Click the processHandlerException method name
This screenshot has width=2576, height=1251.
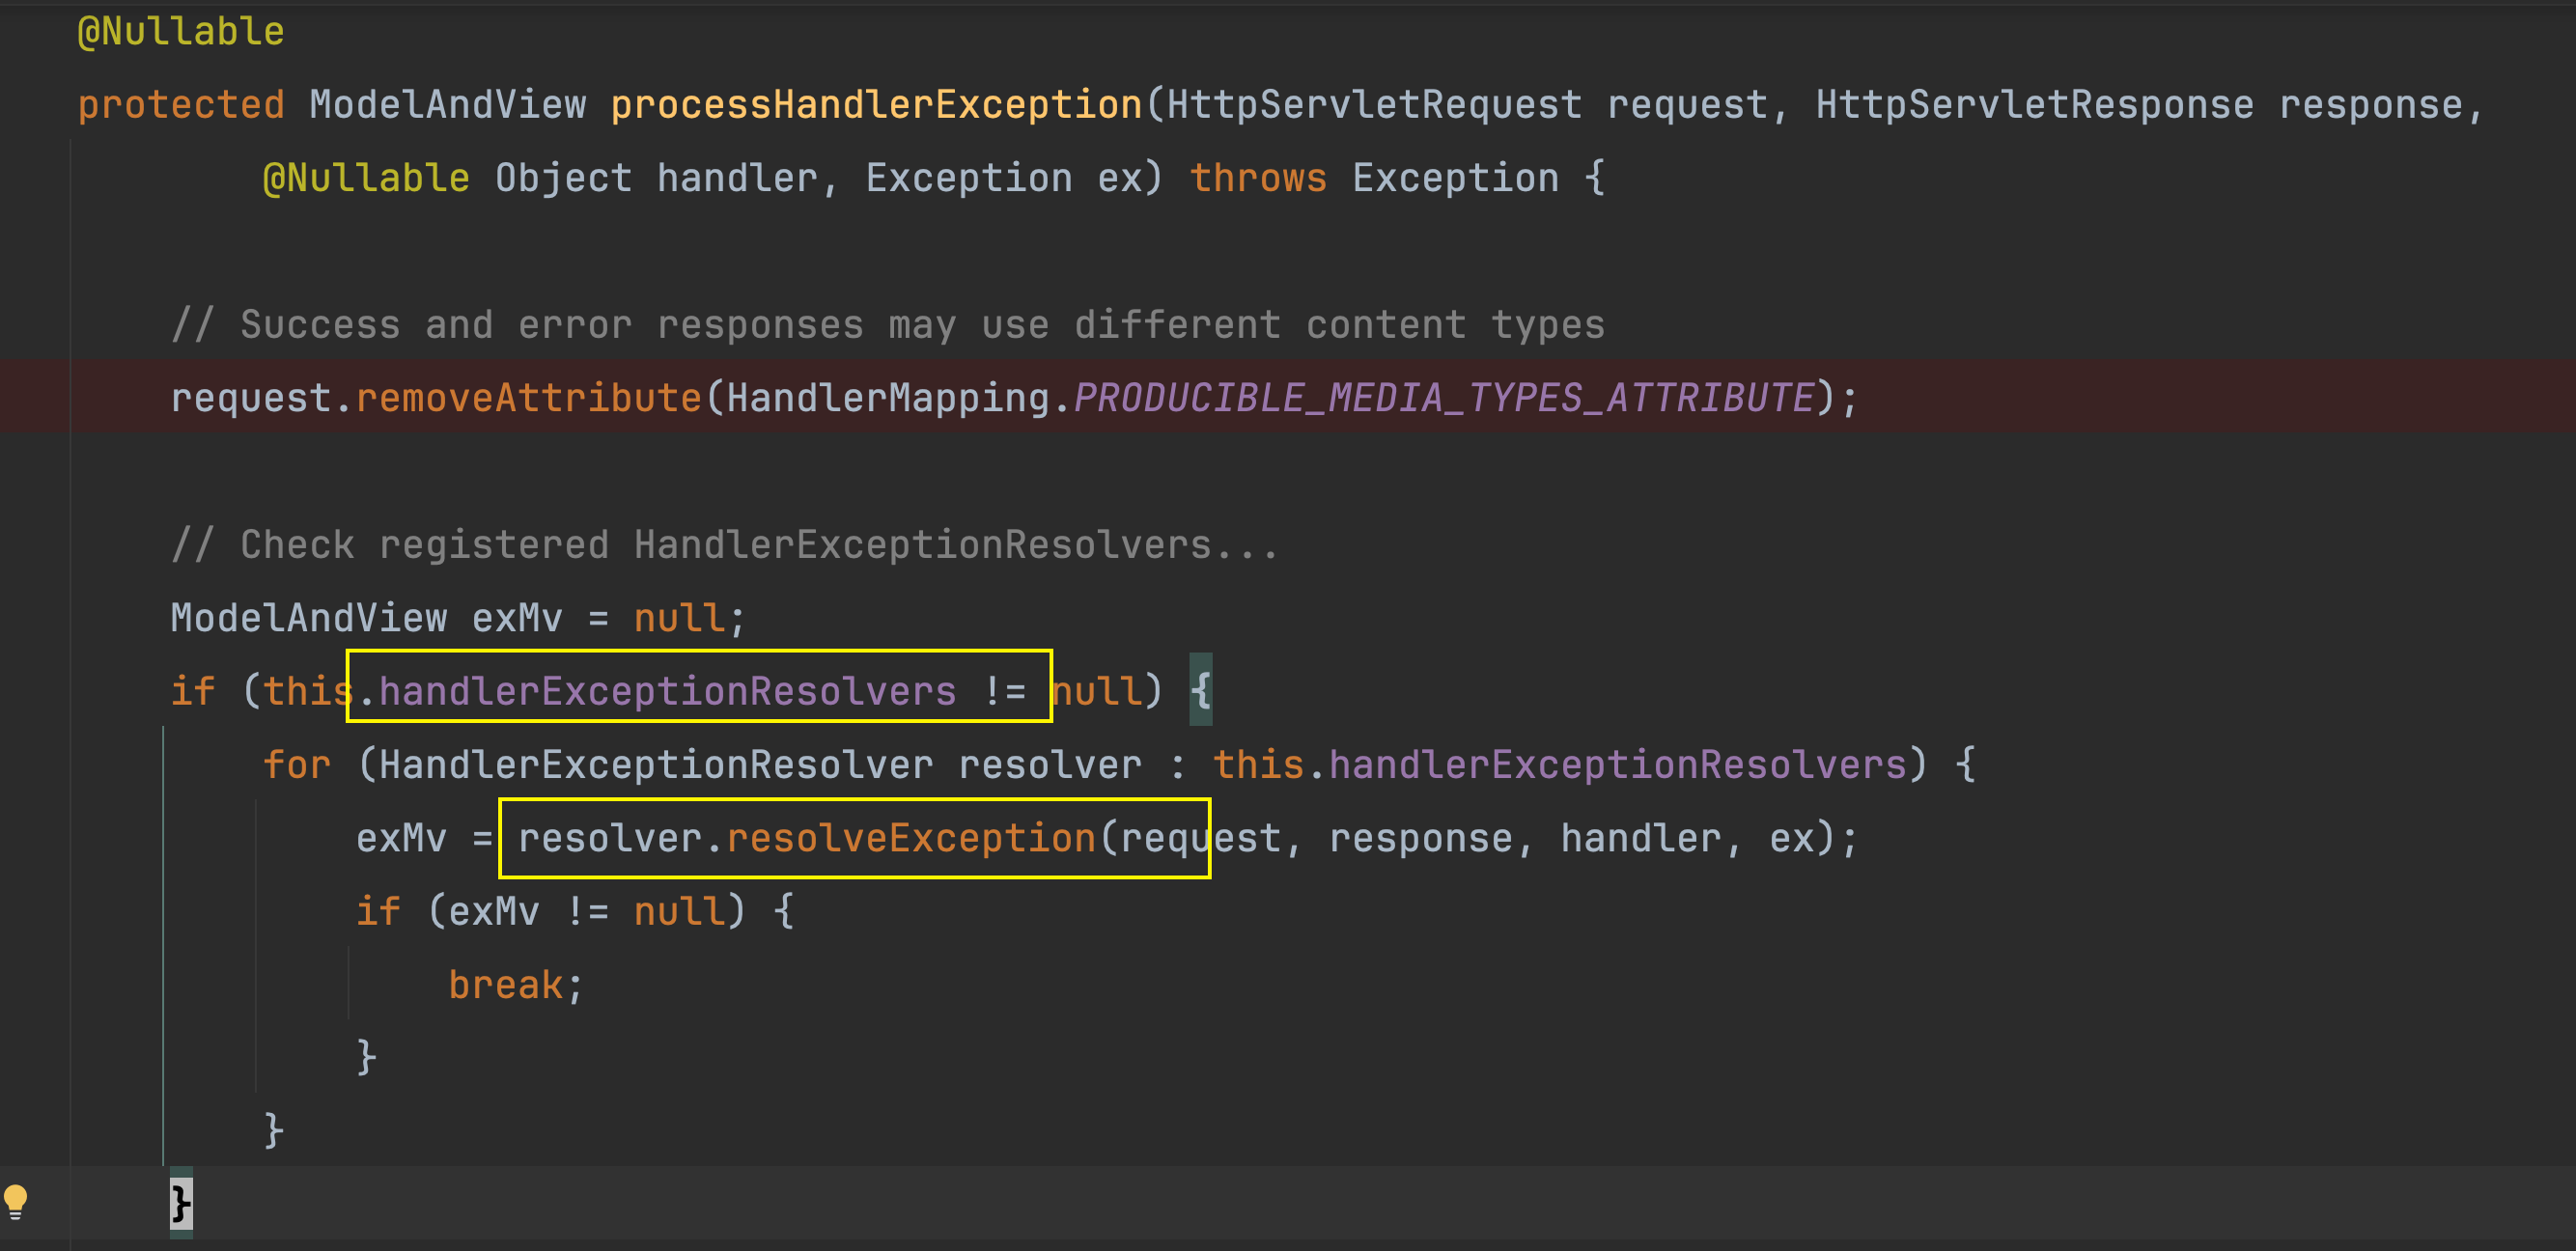pyautogui.click(x=876, y=105)
